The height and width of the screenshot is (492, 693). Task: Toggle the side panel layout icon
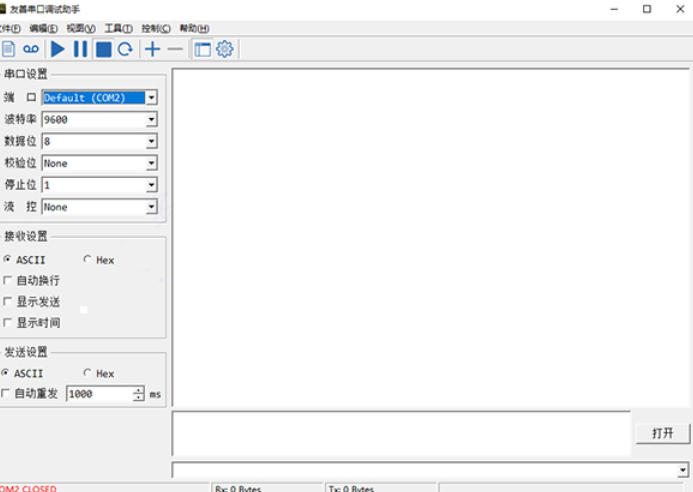click(203, 49)
